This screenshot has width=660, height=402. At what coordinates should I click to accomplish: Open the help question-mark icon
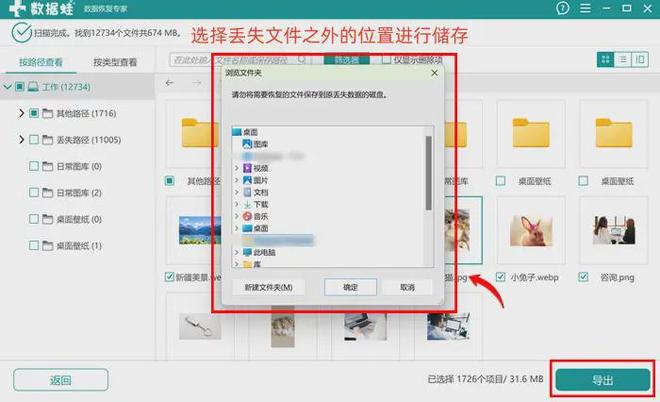pyautogui.click(x=562, y=8)
